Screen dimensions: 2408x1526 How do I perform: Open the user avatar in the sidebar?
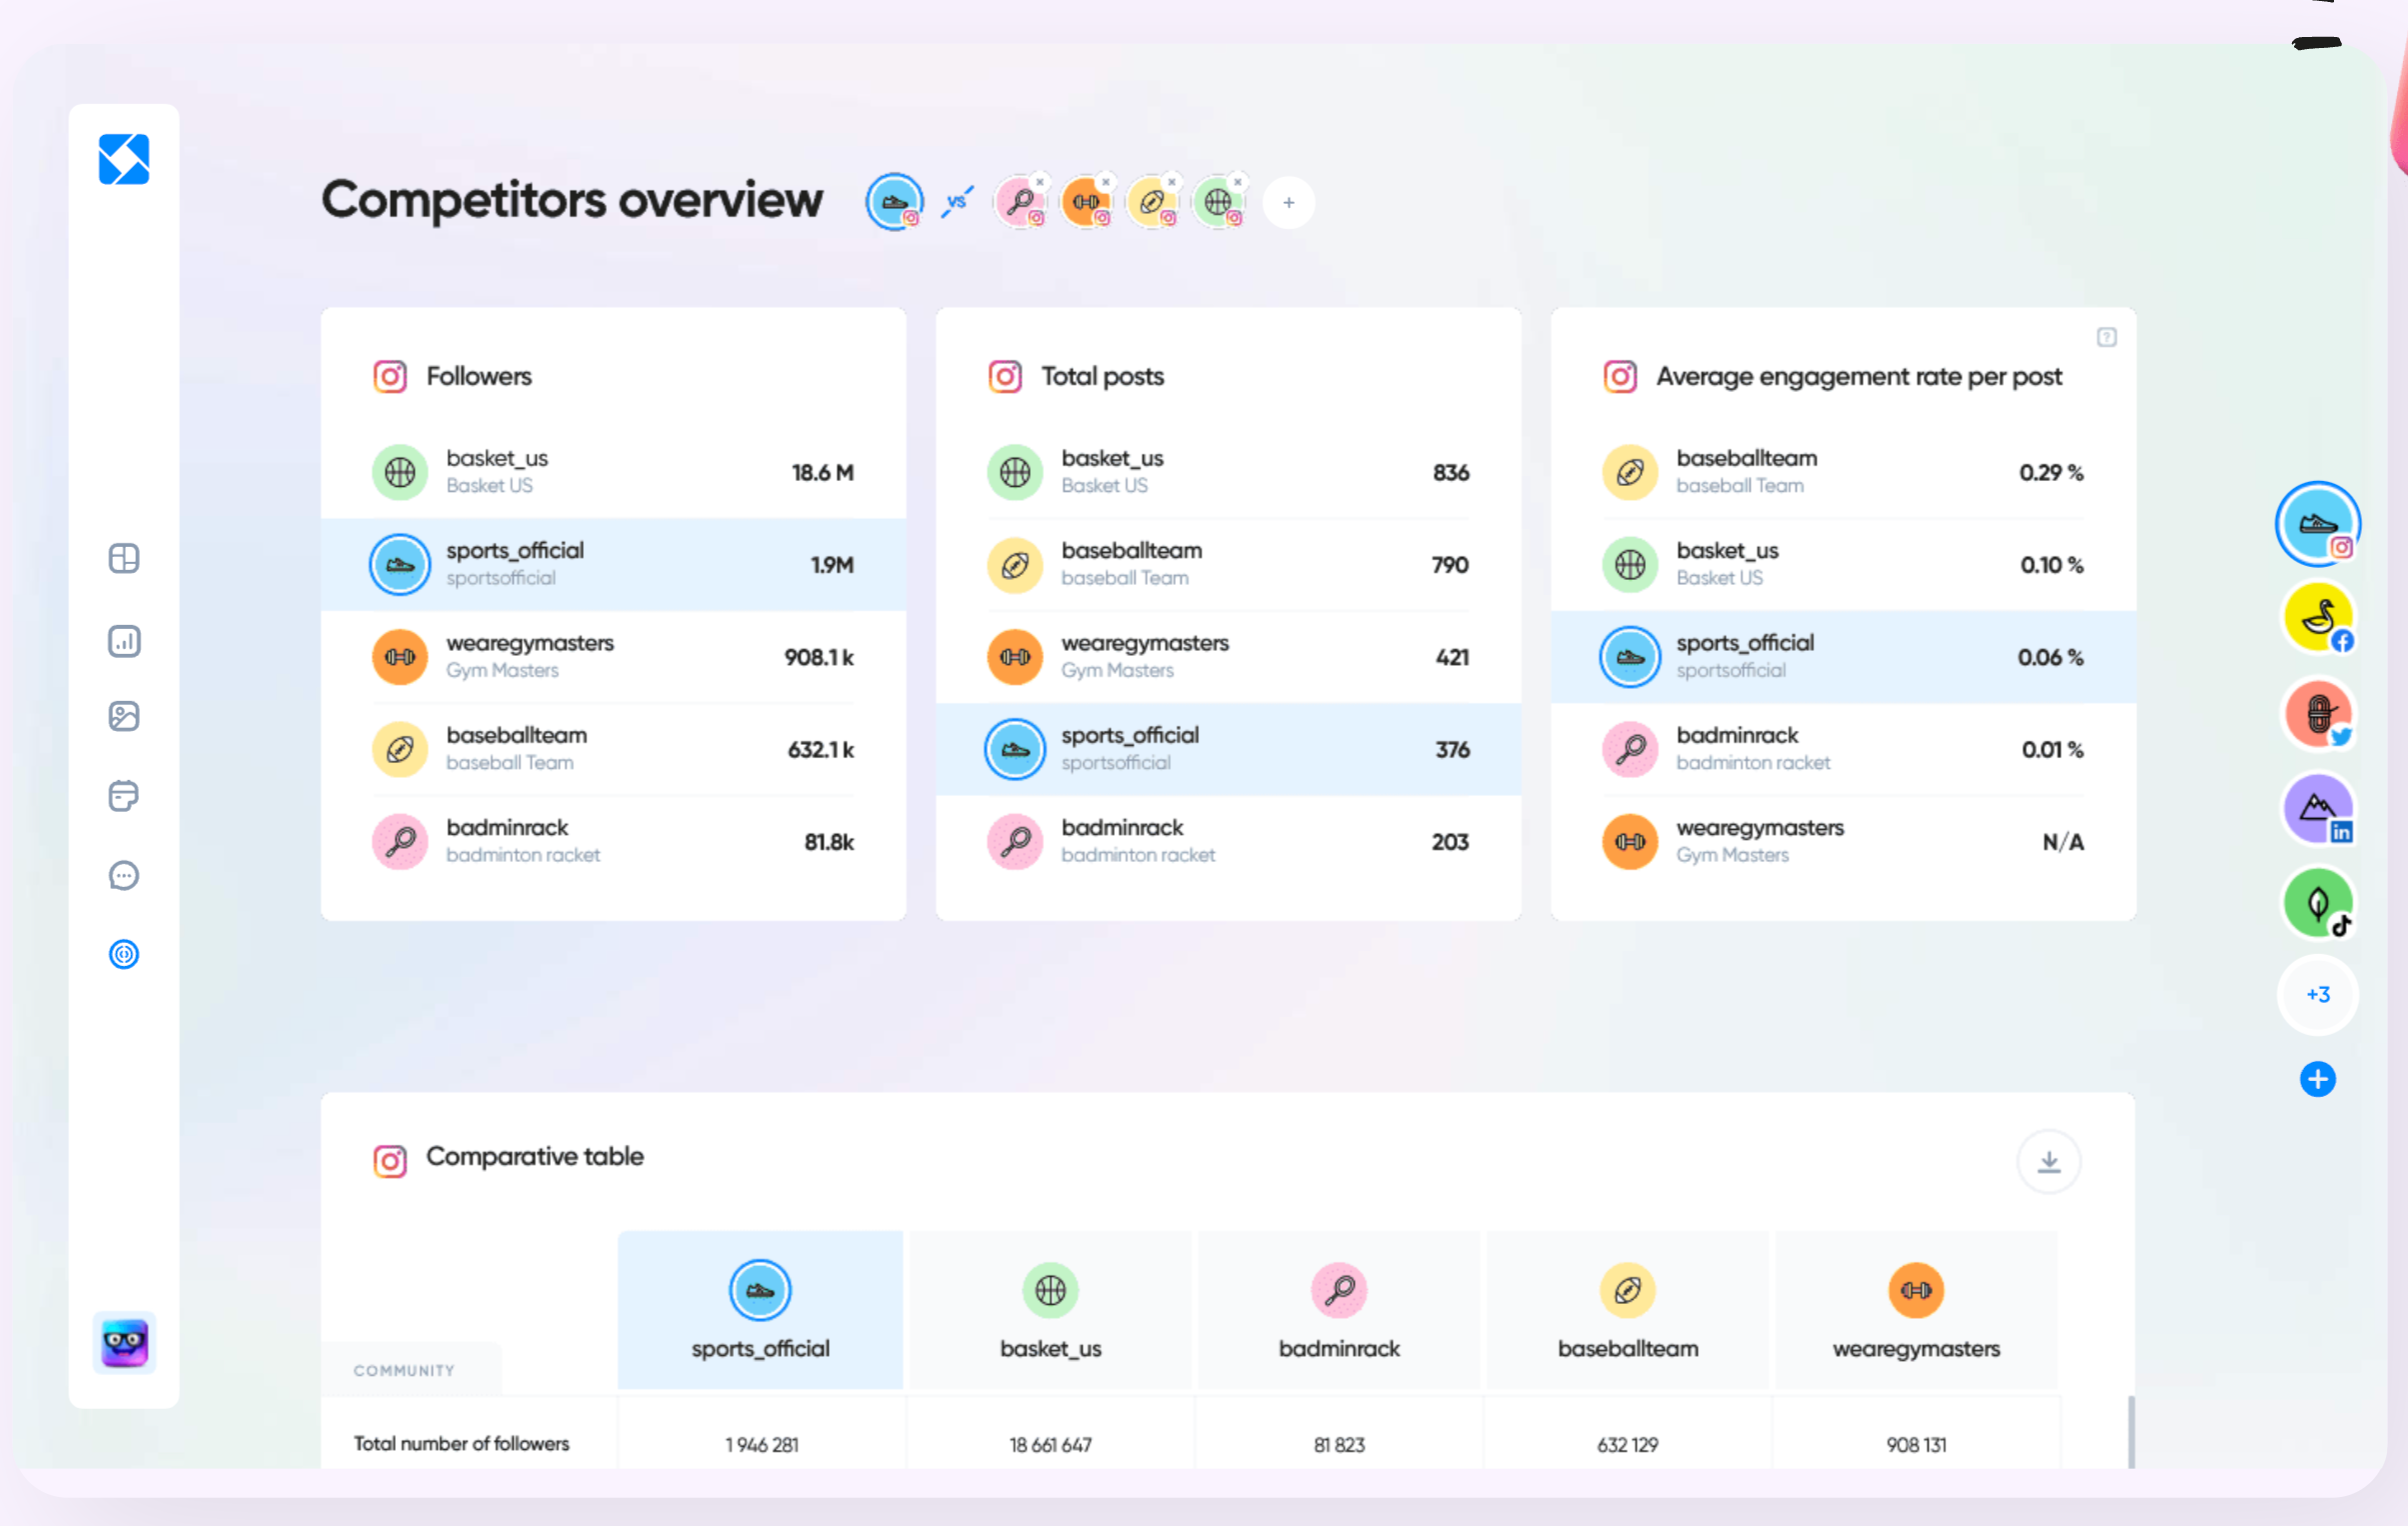coord(124,1343)
